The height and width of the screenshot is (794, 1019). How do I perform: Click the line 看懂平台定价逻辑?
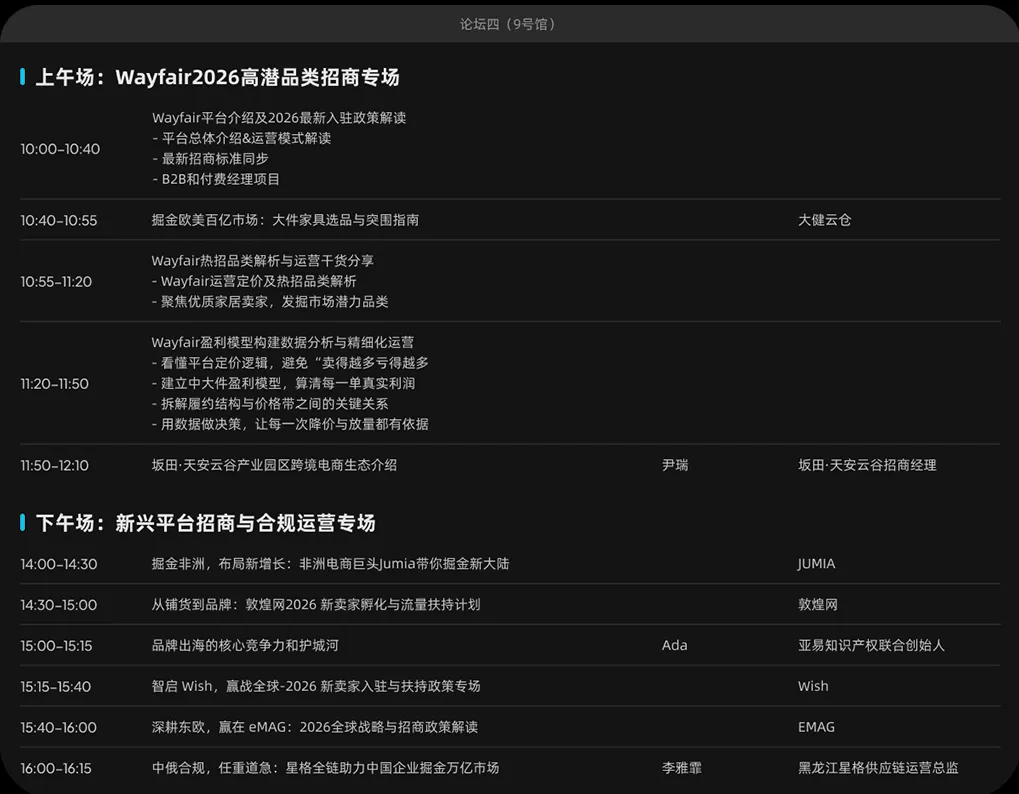[x=290, y=363]
